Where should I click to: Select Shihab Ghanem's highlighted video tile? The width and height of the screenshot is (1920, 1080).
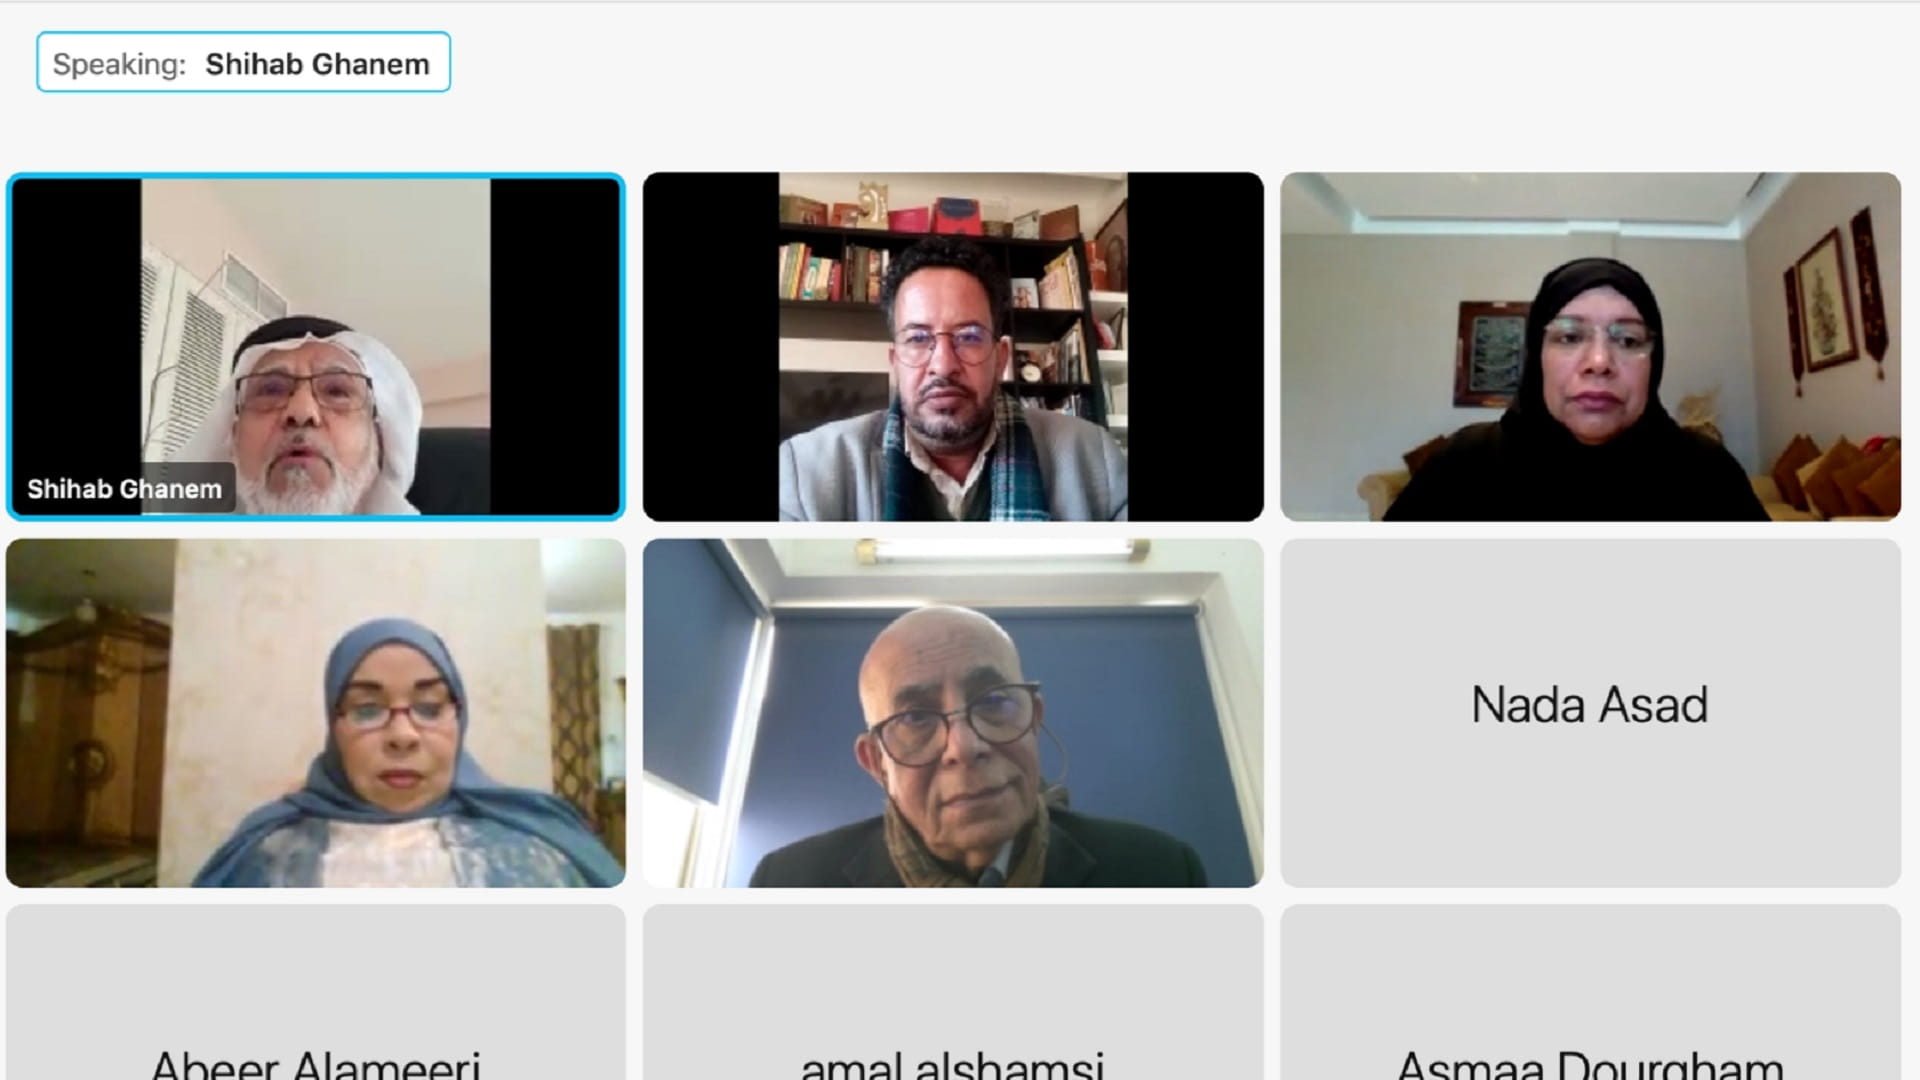coord(316,347)
